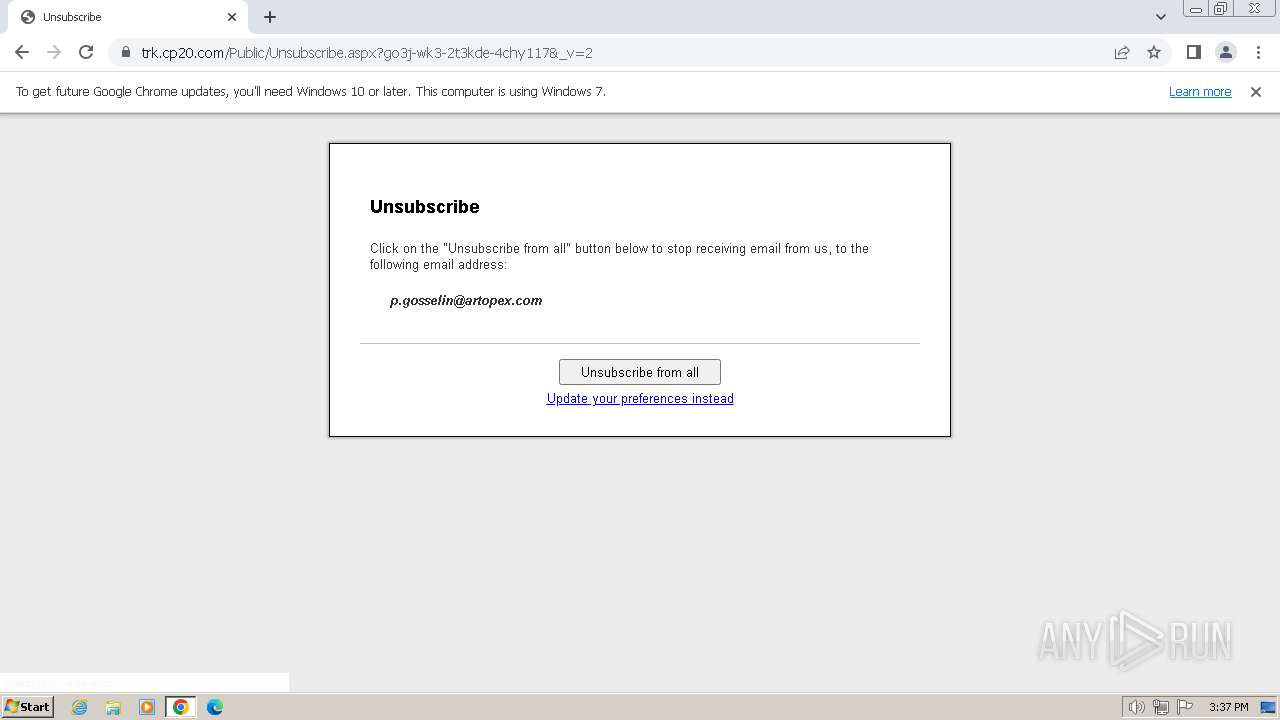Select the Unsubscribe browser tab

pyautogui.click(x=128, y=17)
